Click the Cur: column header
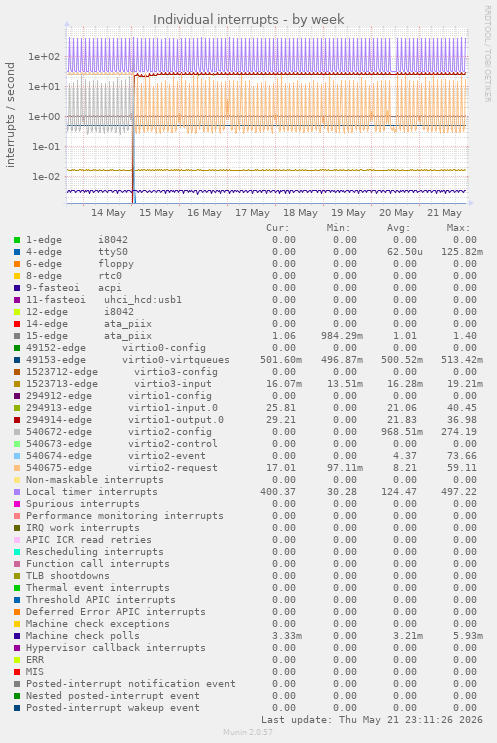Viewport: 497px width, 743px height. point(278,228)
